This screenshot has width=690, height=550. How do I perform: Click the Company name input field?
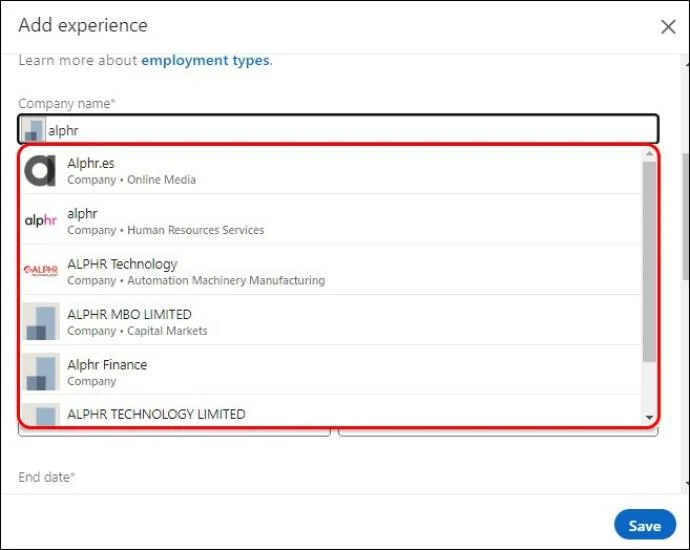338,129
